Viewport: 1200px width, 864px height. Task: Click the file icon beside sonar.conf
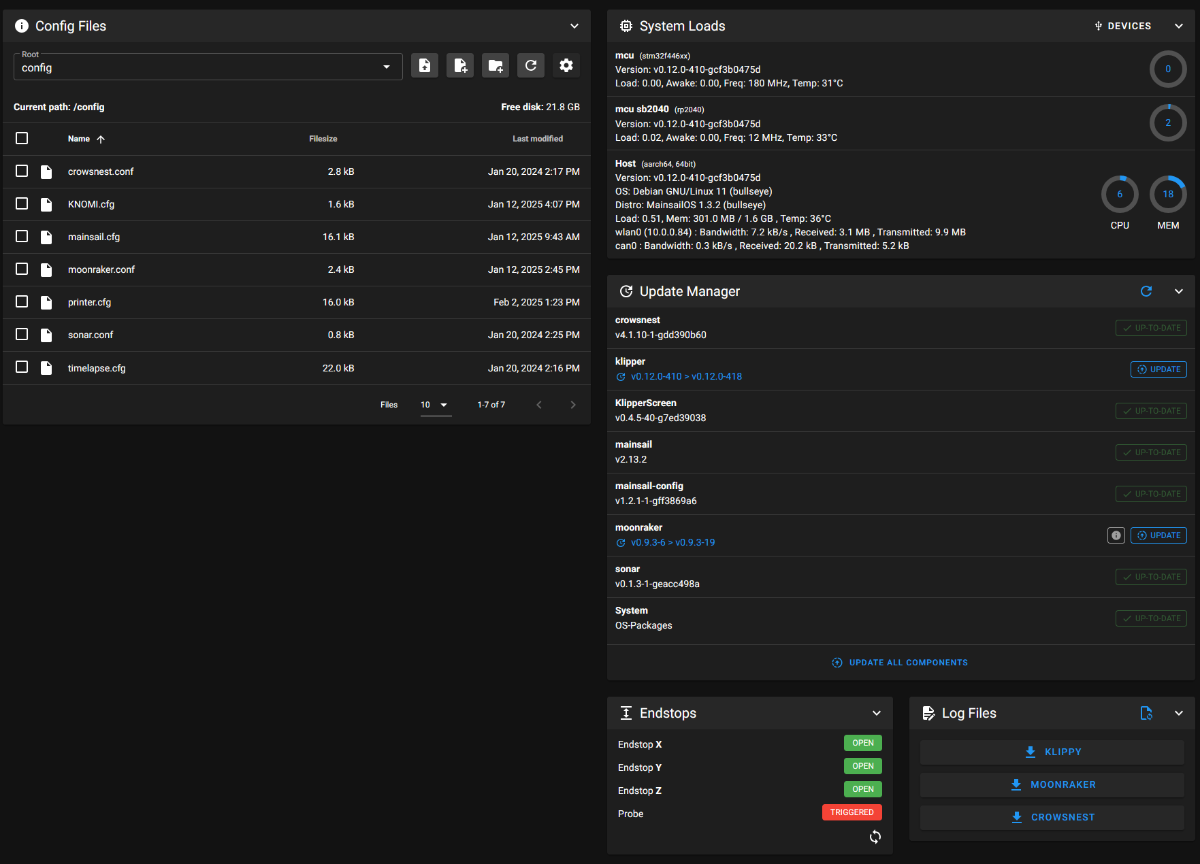tap(46, 335)
